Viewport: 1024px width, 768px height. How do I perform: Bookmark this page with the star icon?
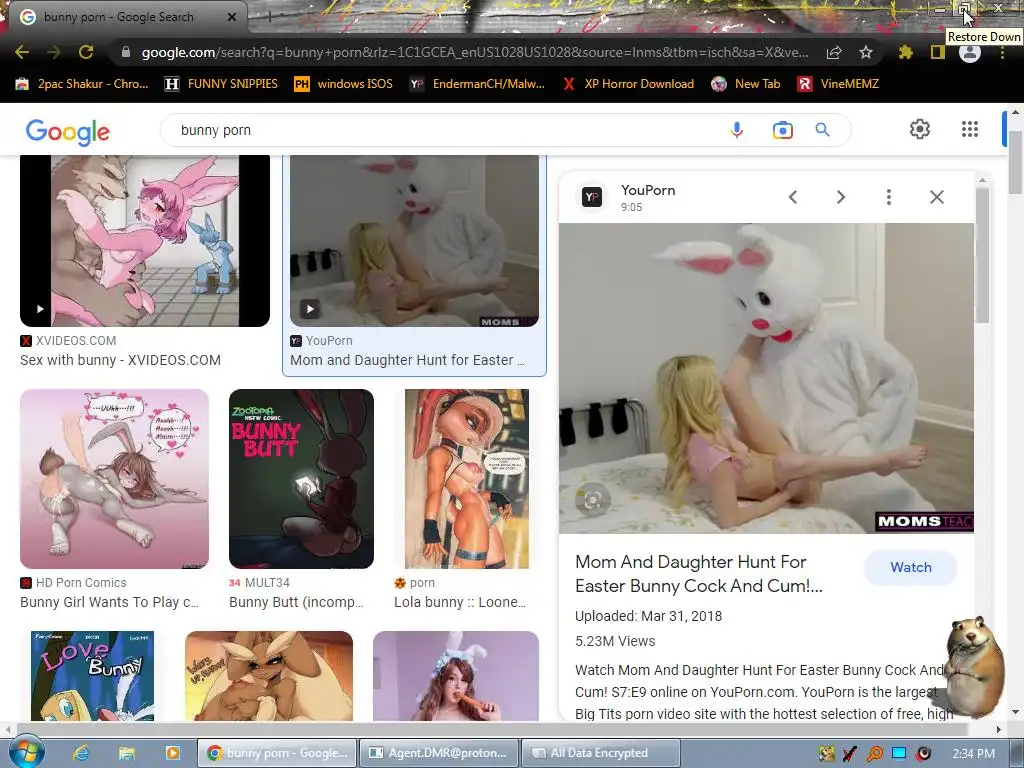pyautogui.click(x=866, y=52)
